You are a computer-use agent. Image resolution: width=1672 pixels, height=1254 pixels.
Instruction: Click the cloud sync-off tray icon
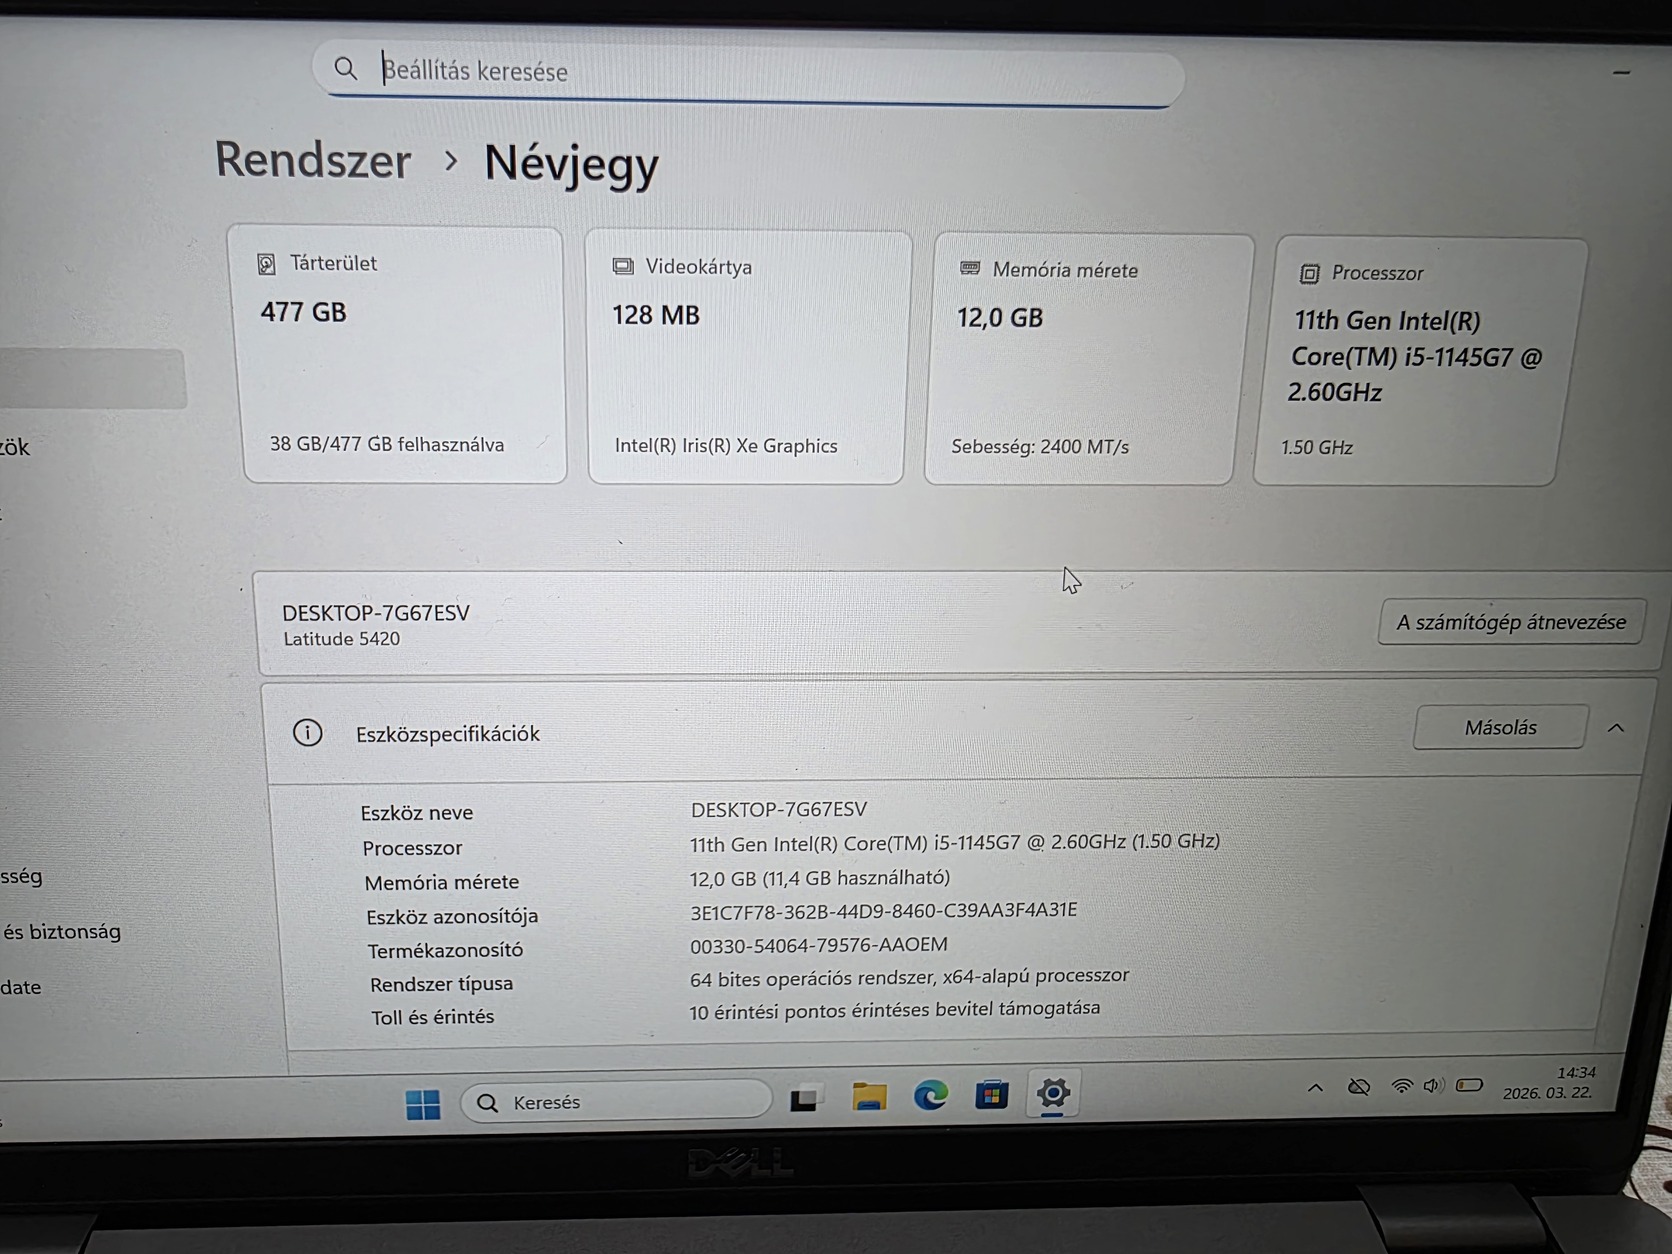[1358, 1087]
